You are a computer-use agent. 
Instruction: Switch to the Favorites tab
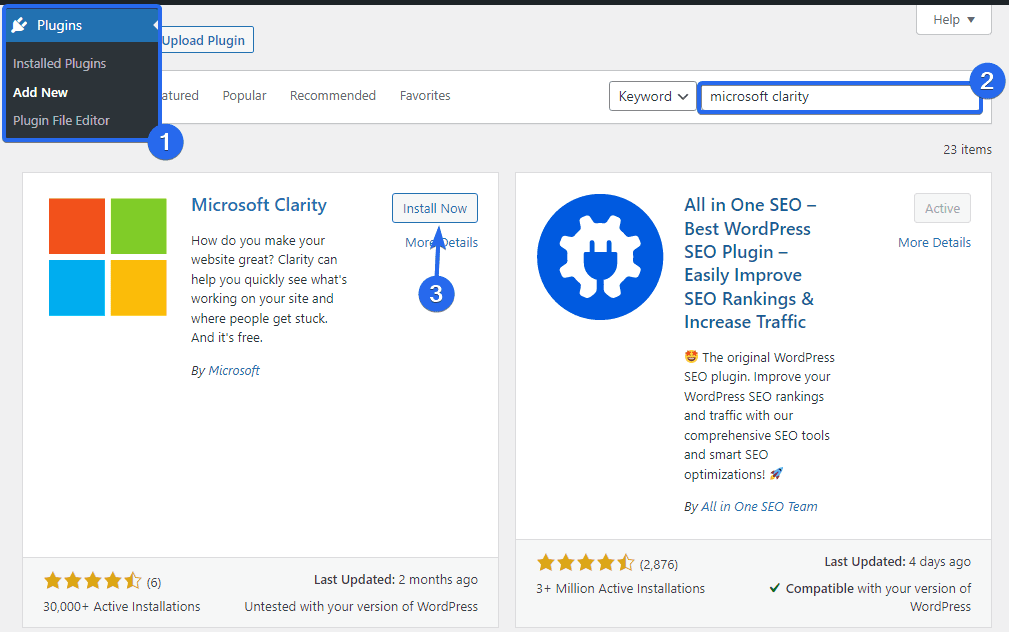(x=425, y=95)
